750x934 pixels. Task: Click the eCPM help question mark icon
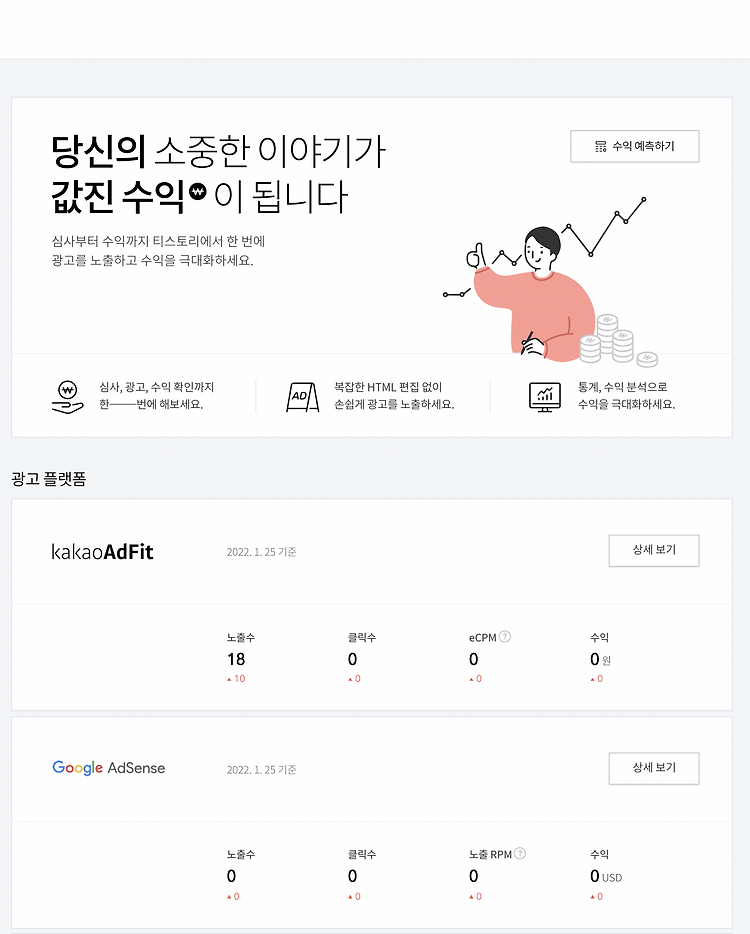pos(505,637)
